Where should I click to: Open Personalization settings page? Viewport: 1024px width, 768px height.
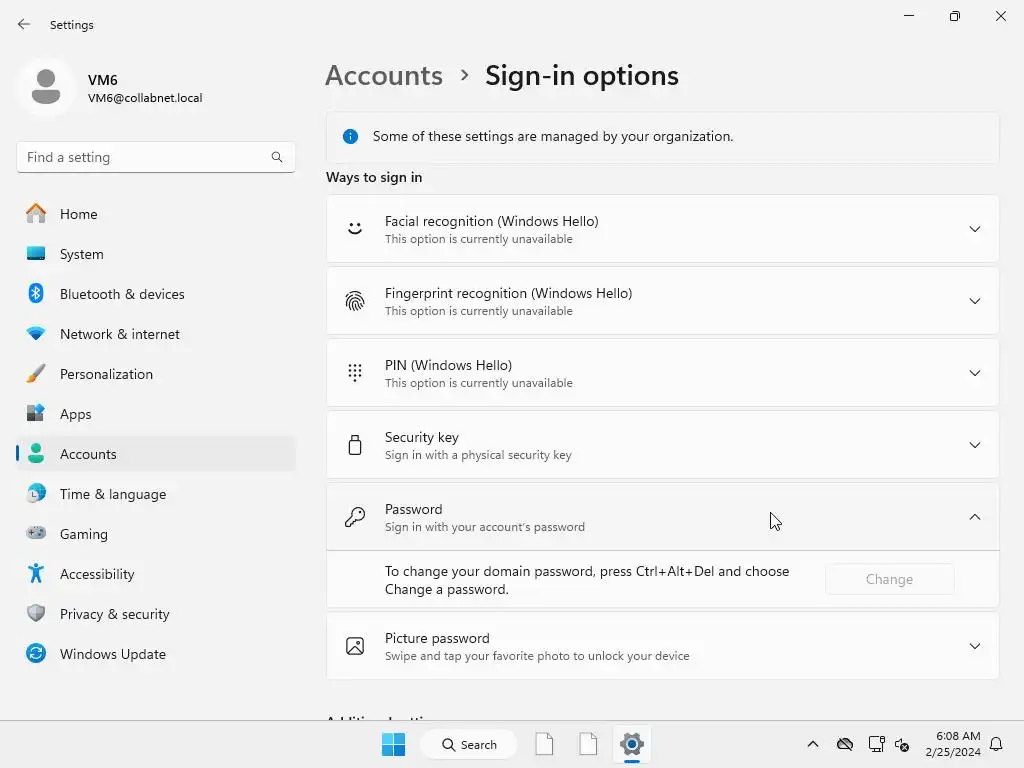click(156, 374)
